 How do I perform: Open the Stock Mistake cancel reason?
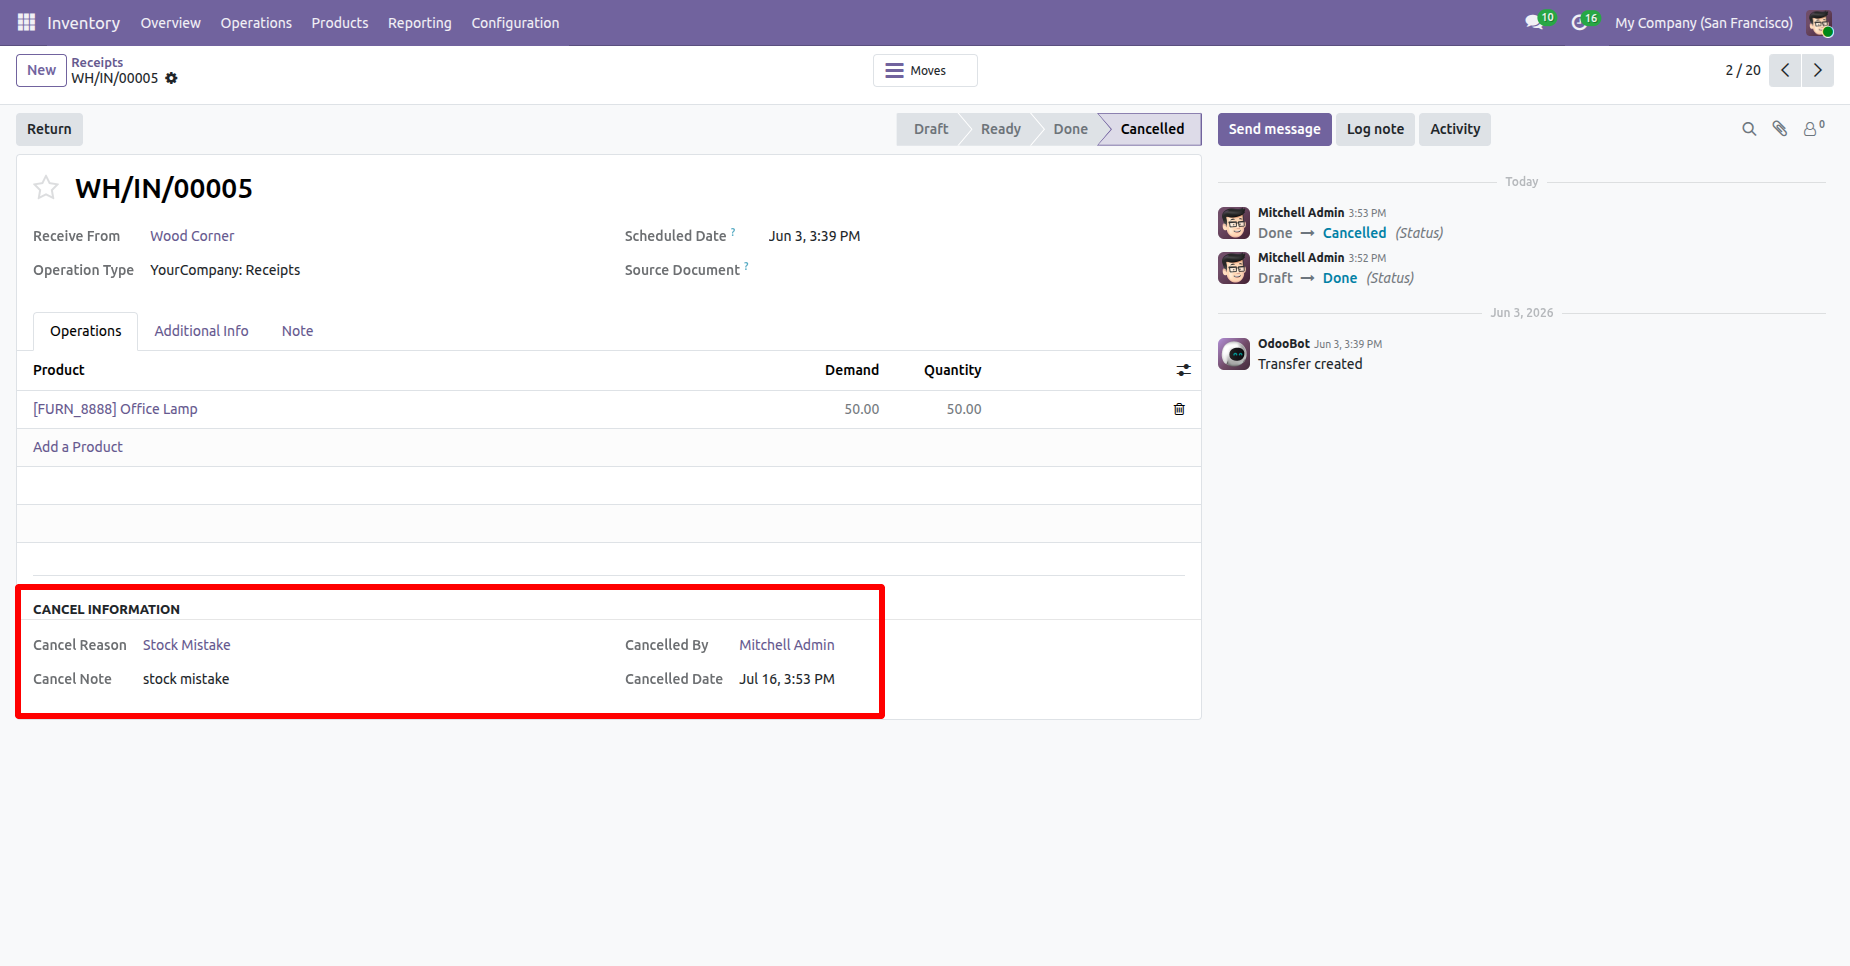pos(187,645)
